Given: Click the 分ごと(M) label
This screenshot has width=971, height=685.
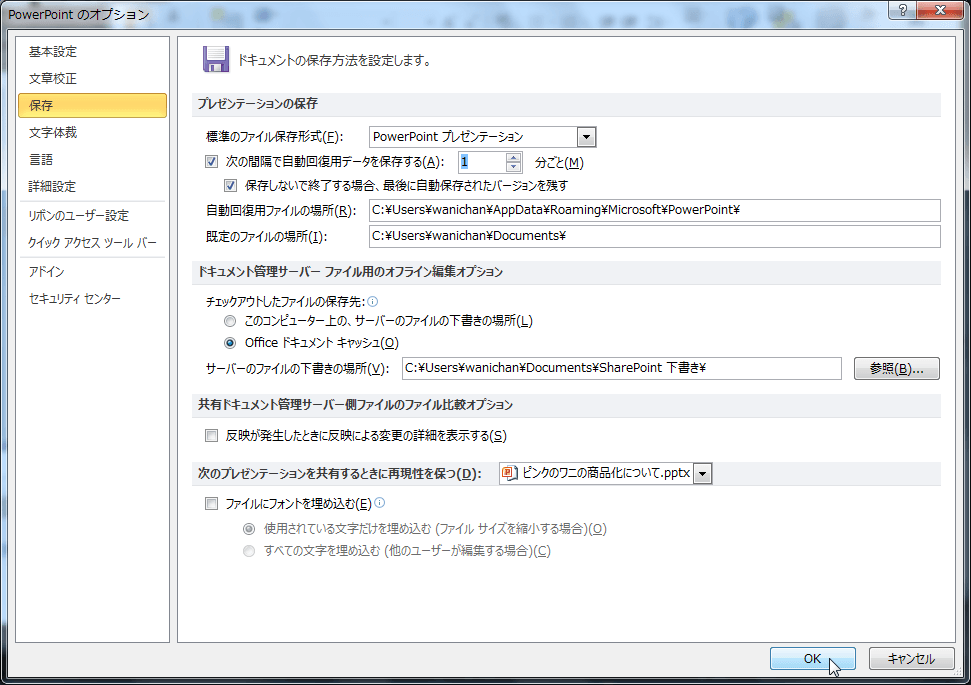Looking at the screenshot, I should [x=559, y=162].
